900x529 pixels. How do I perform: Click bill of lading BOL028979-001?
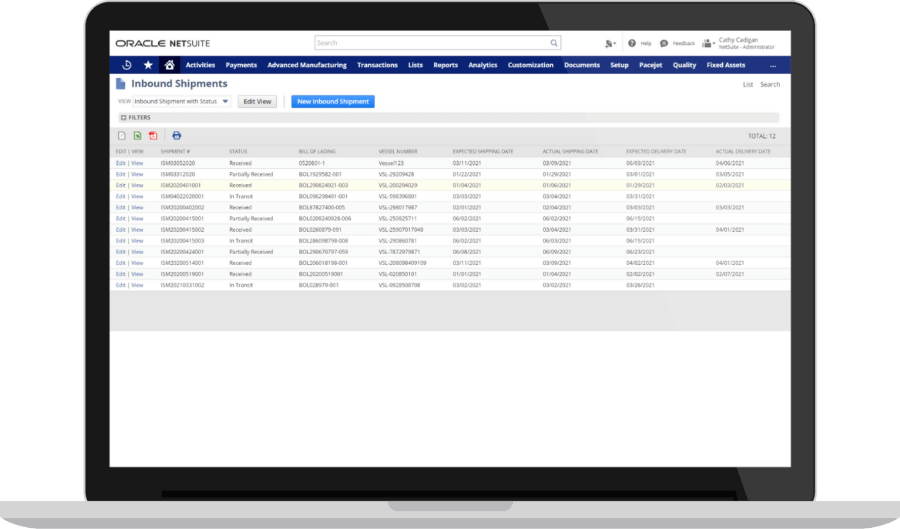tap(319, 285)
